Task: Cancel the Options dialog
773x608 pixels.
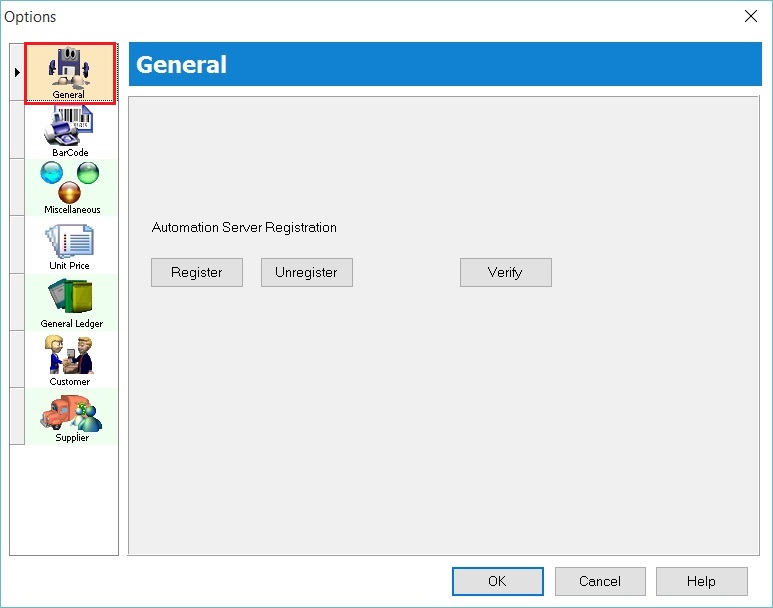Action: tap(600, 581)
